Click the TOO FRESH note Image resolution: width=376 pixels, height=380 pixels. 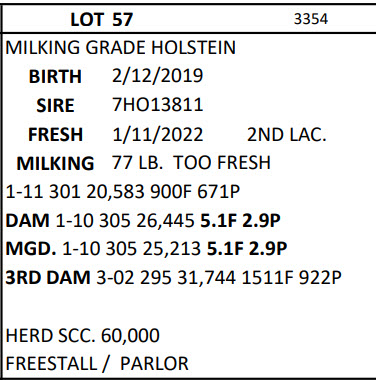[222, 163]
